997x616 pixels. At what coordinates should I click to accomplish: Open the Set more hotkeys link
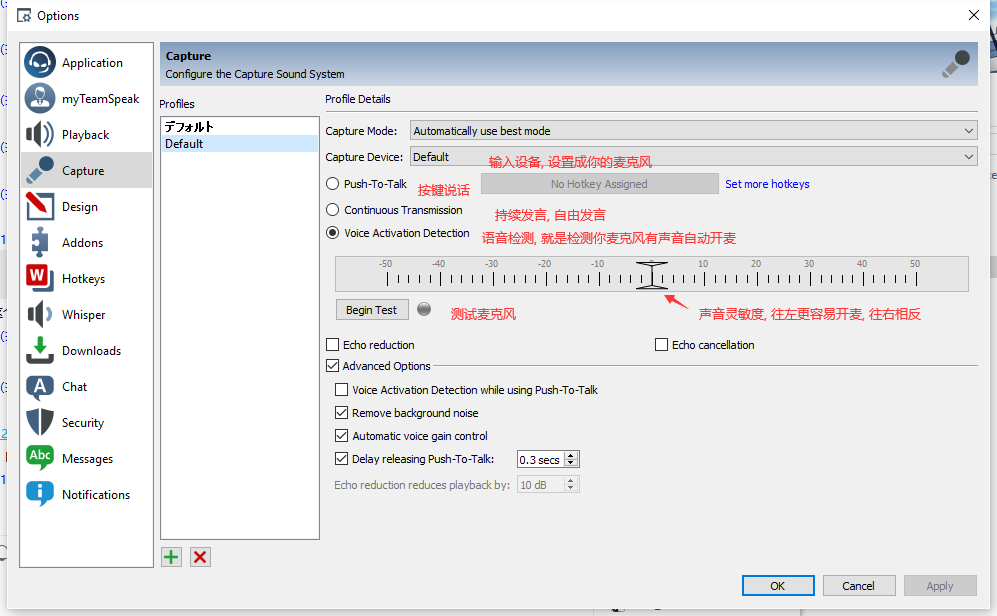click(x=767, y=184)
